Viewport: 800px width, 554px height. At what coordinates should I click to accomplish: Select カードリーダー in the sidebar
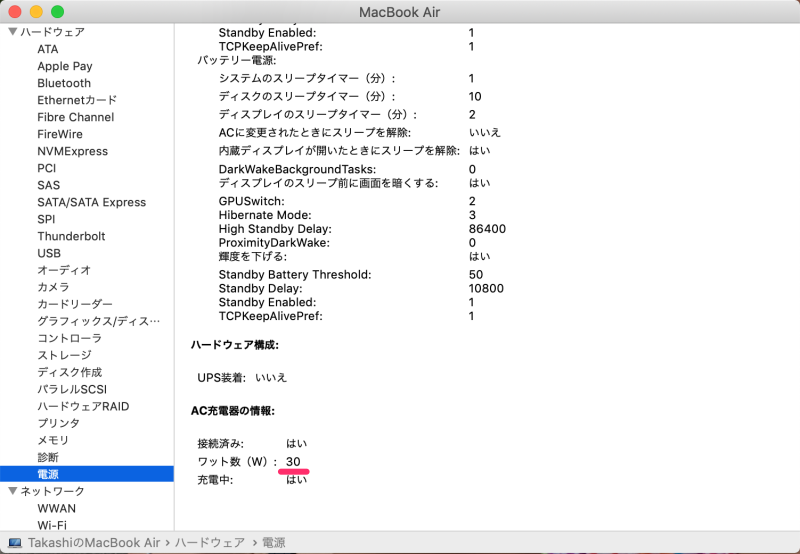(x=74, y=304)
